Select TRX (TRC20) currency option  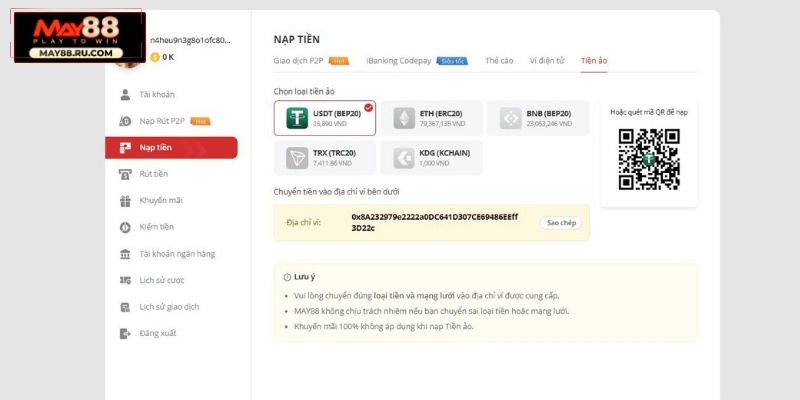coord(324,158)
